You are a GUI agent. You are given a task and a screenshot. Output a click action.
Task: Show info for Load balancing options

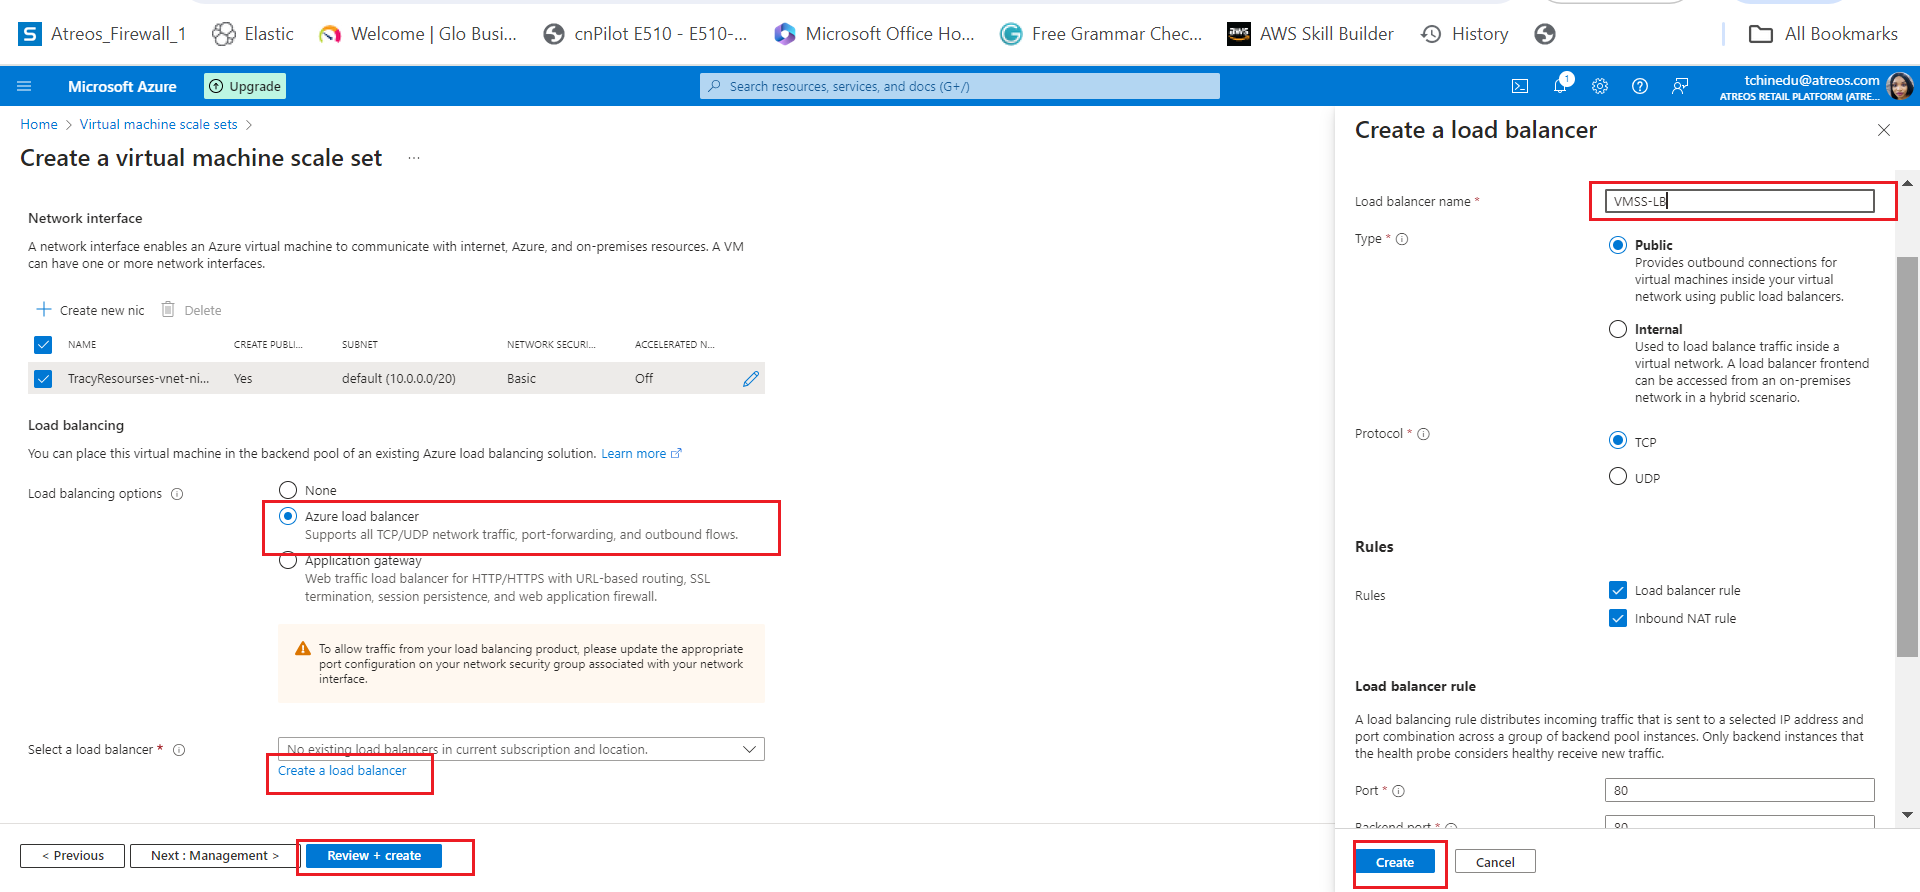click(x=177, y=494)
